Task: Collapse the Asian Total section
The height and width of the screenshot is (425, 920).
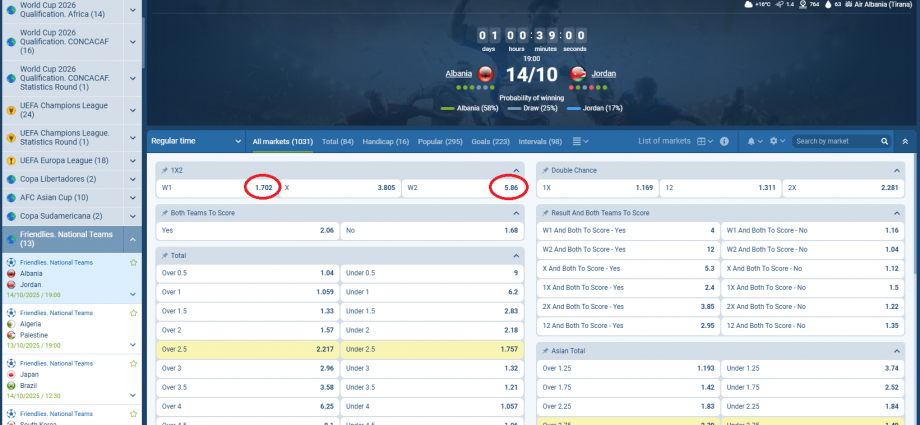Action: click(x=897, y=350)
